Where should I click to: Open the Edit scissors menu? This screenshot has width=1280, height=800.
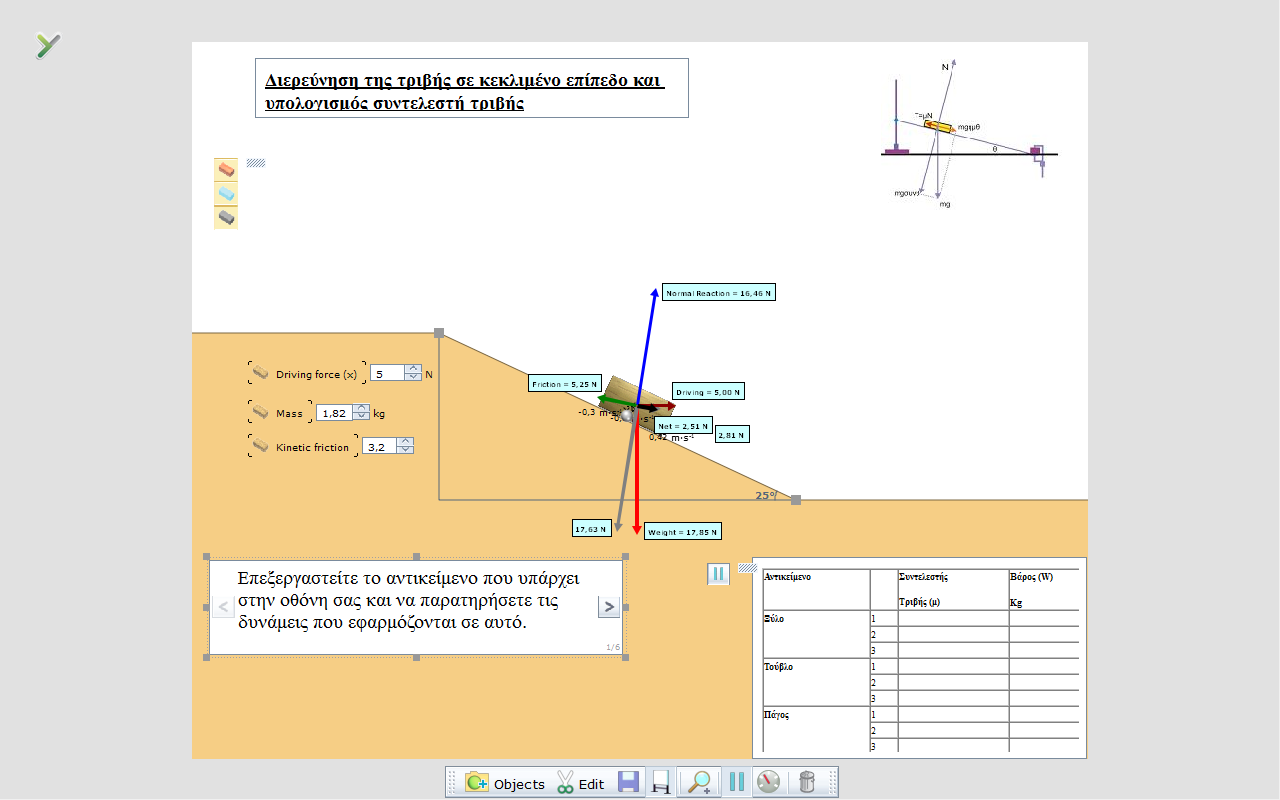(x=580, y=783)
